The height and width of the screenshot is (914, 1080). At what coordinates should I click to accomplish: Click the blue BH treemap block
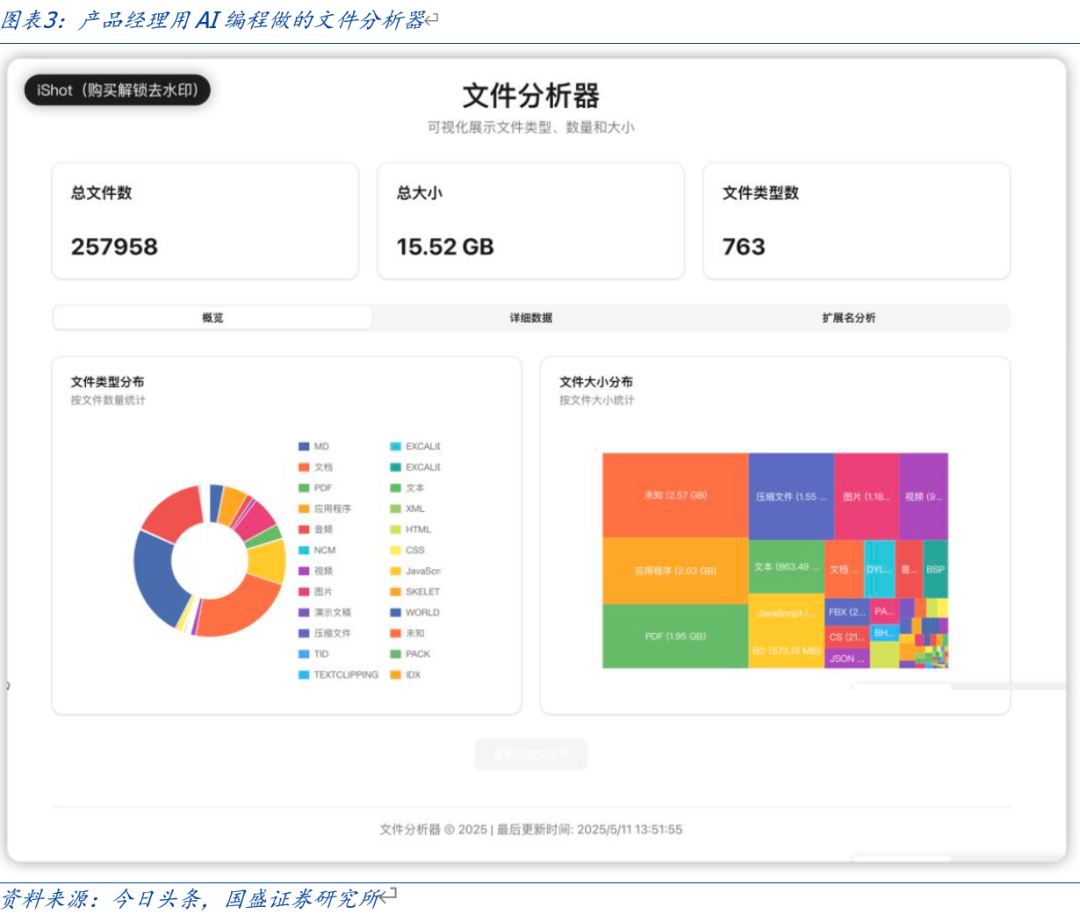click(884, 632)
